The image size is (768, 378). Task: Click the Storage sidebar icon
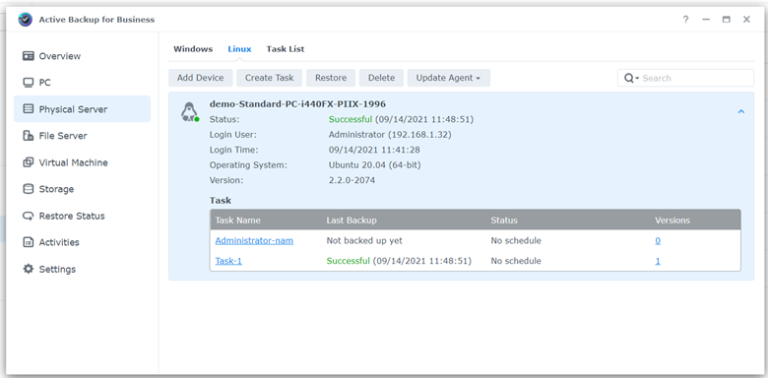tap(28, 189)
